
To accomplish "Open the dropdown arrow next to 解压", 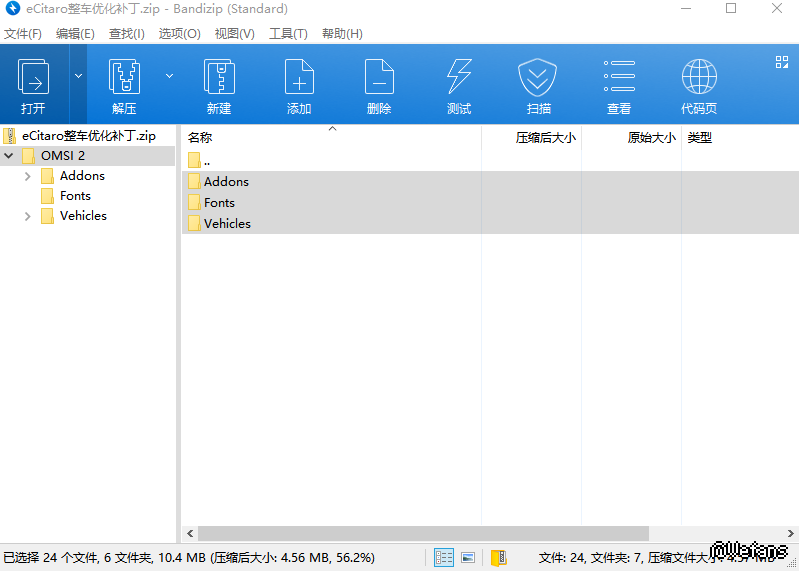I will pos(169,76).
